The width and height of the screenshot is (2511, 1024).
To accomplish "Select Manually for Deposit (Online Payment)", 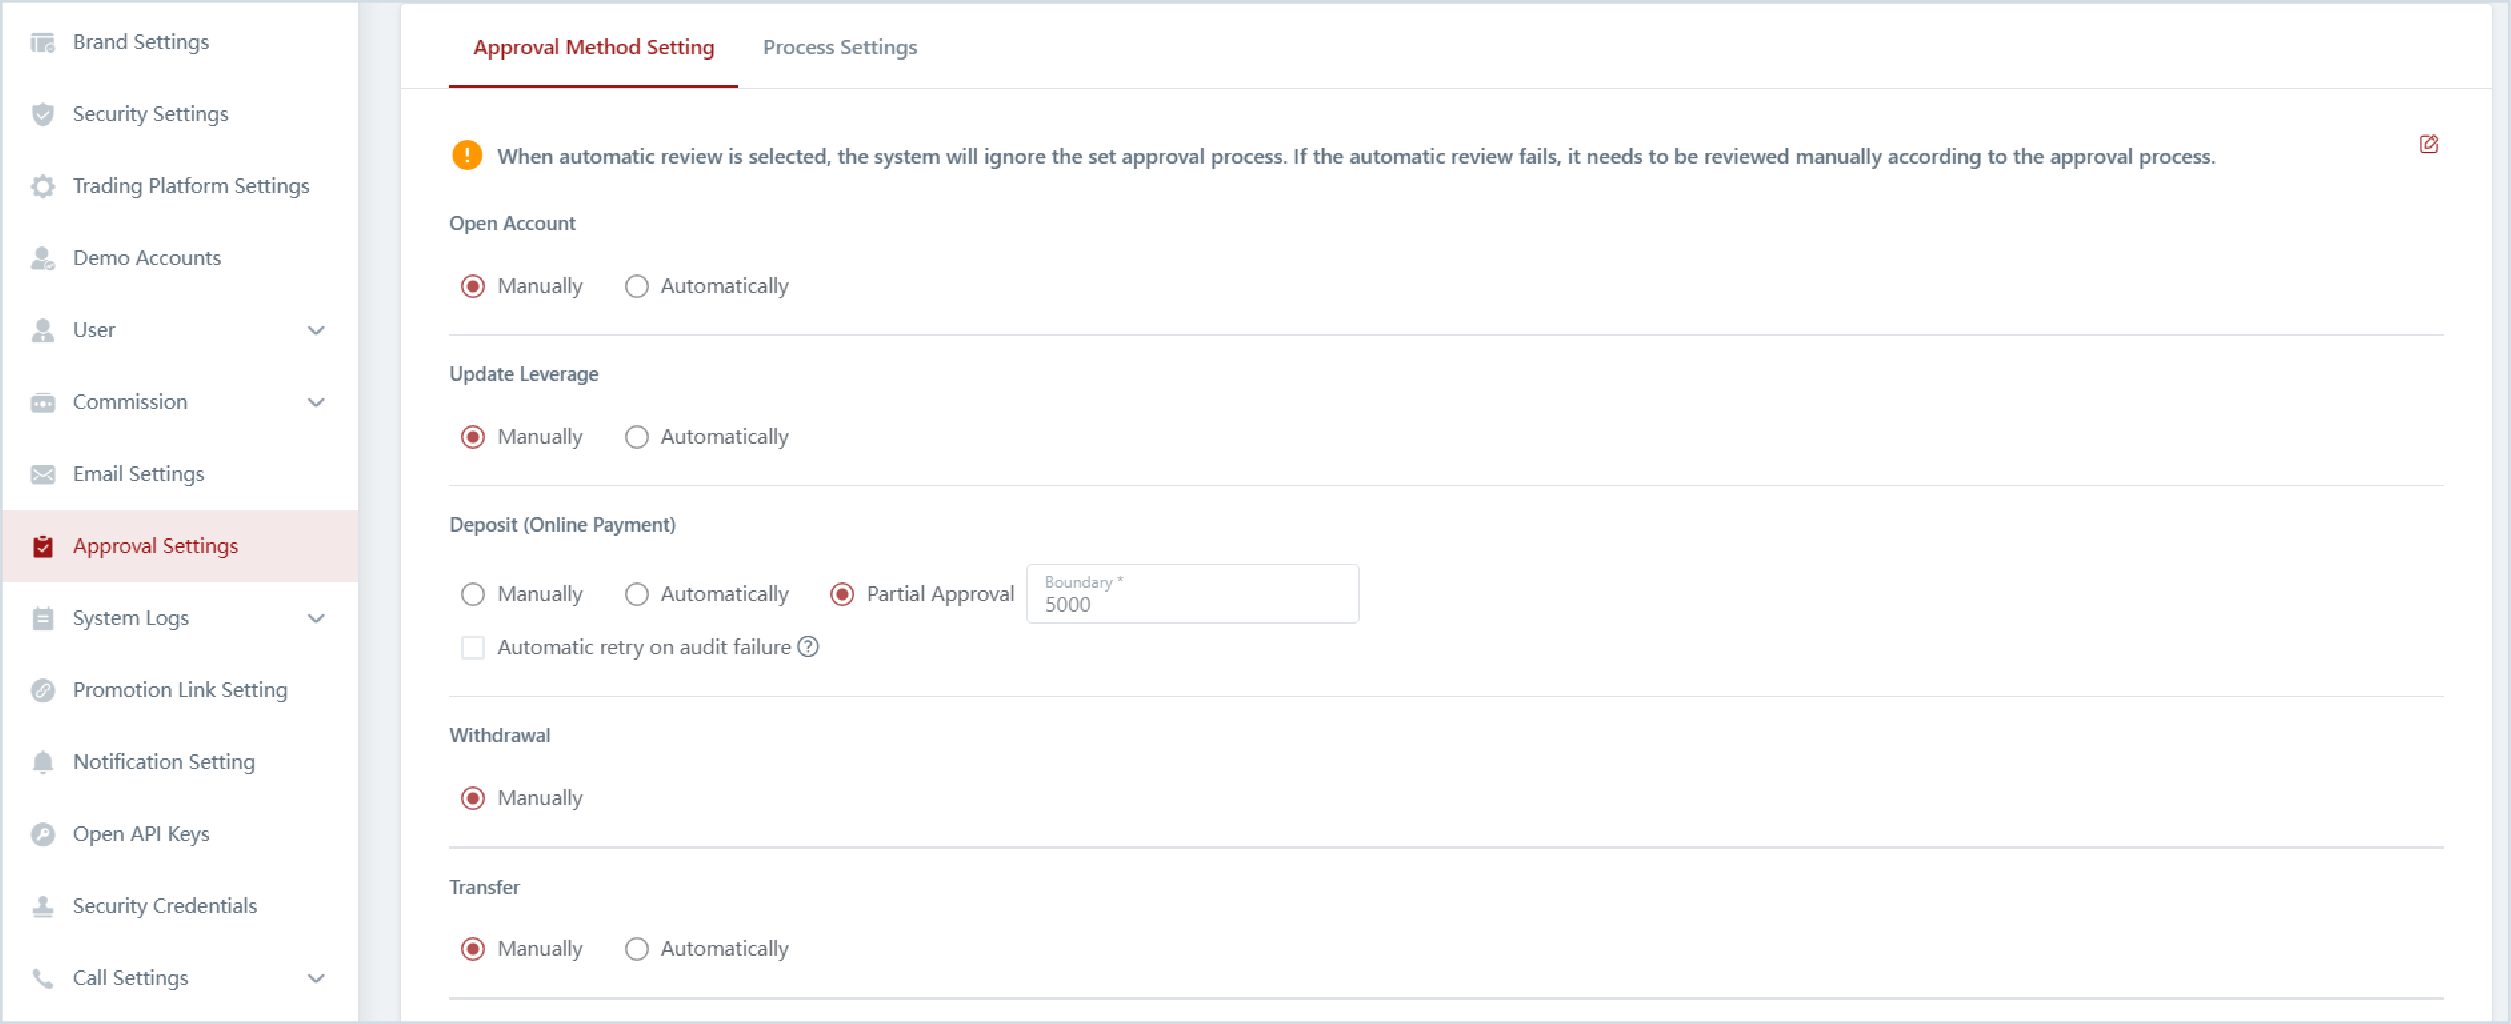I will point(473,595).
